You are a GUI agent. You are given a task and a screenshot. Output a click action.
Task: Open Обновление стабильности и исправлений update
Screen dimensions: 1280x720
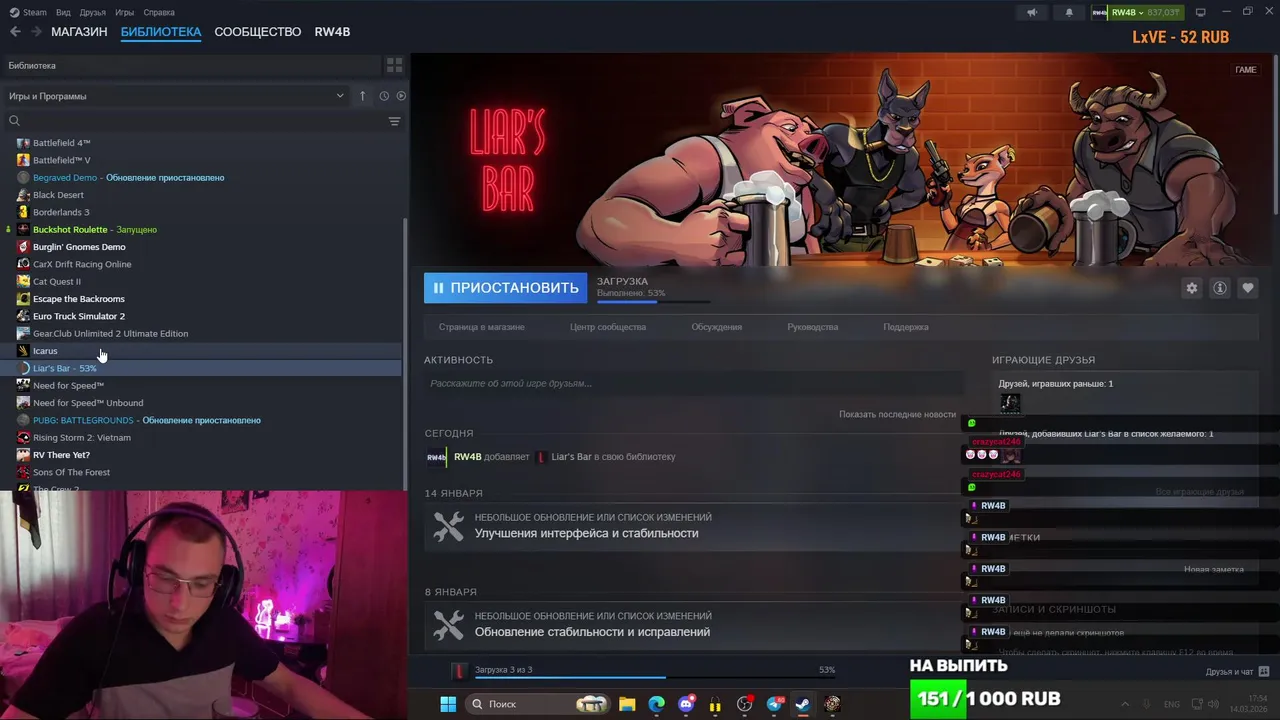[592, 632]
